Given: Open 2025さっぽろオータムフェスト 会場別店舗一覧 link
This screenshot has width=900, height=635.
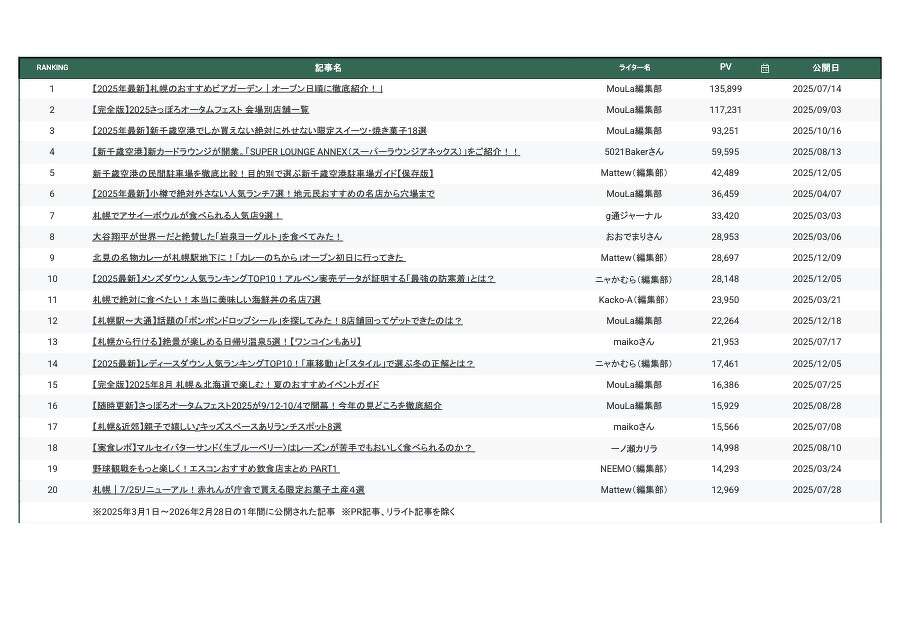Looking at the screenshot, I should click(x=200, y=110).
